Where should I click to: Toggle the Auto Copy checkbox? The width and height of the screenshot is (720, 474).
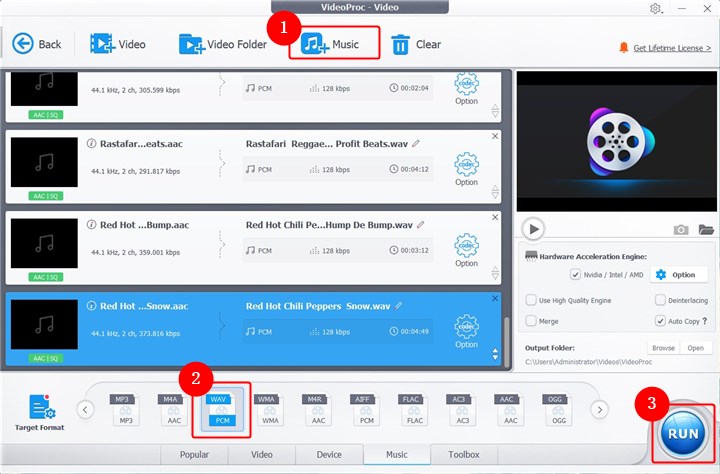(660, 321)
